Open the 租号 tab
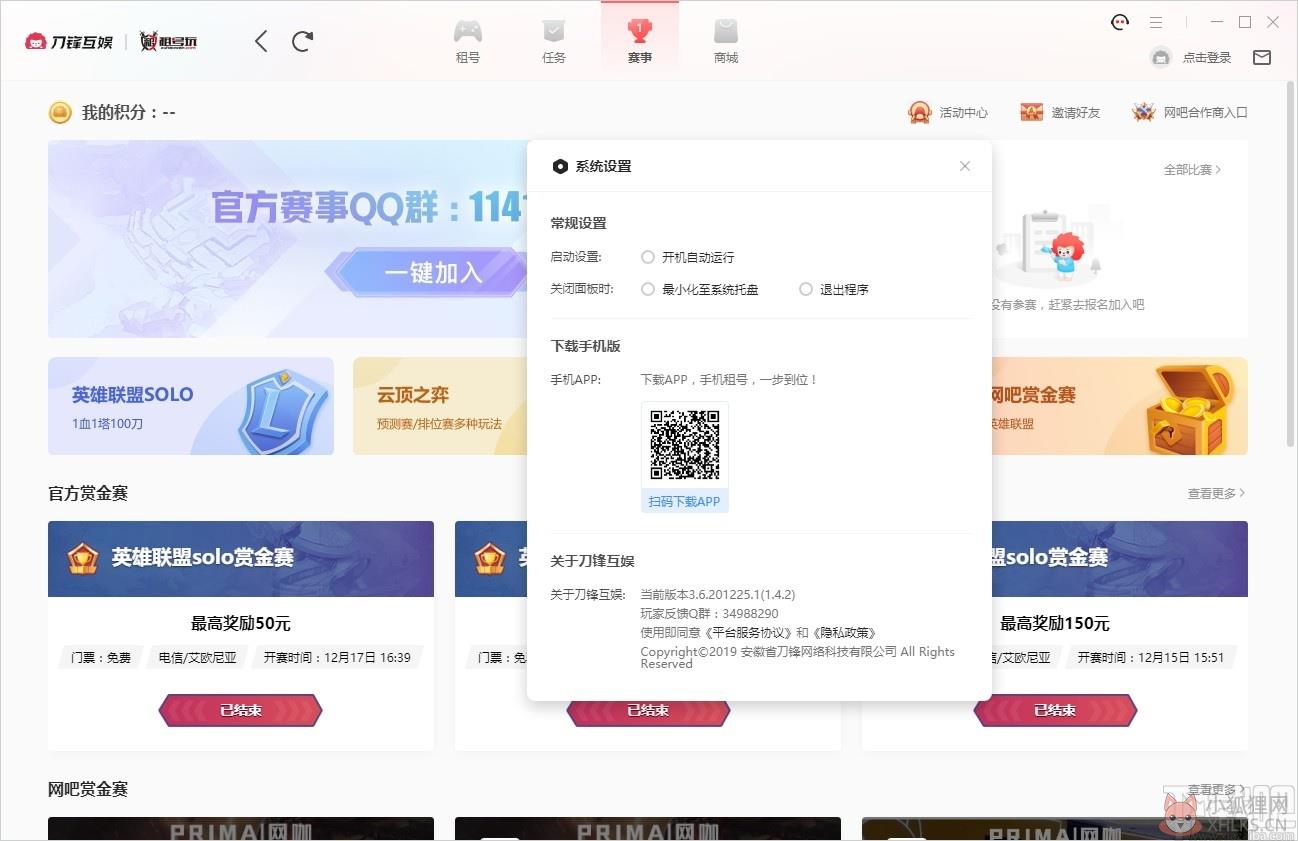 coord(468,41)
